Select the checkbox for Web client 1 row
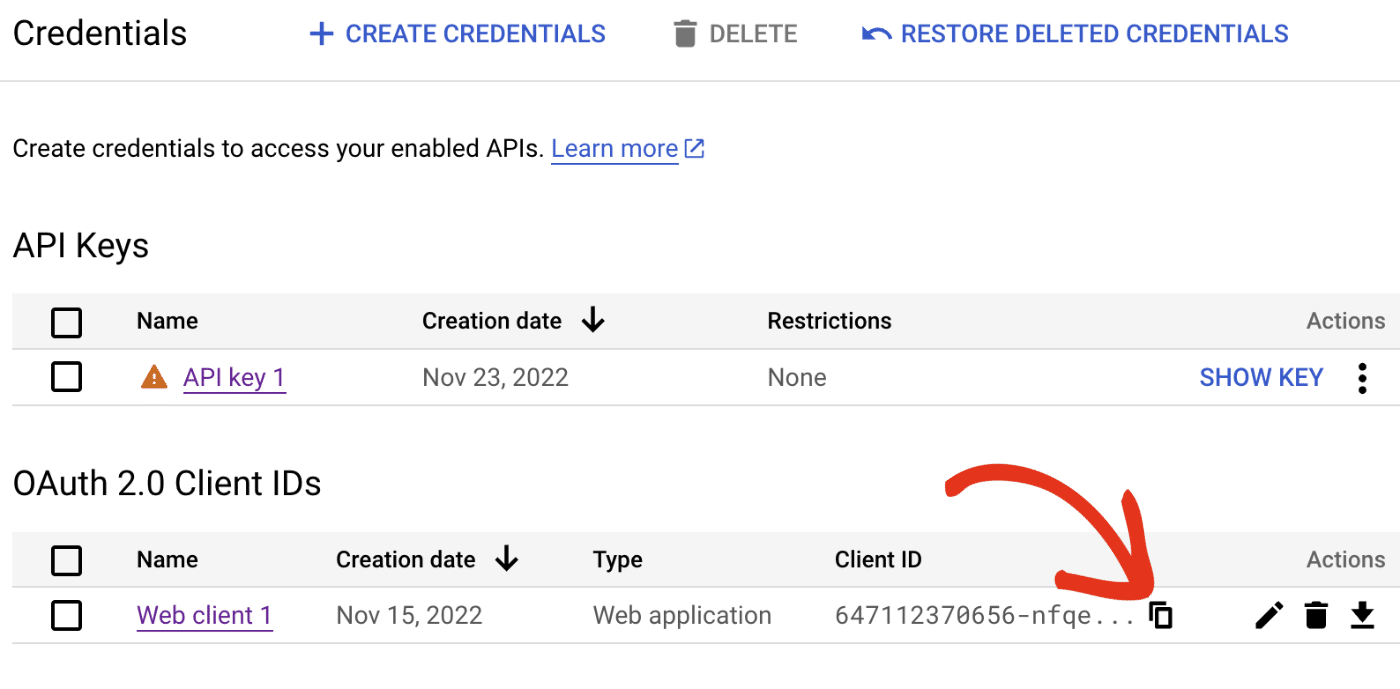1400x689 pixels. (x=66, y=616)
